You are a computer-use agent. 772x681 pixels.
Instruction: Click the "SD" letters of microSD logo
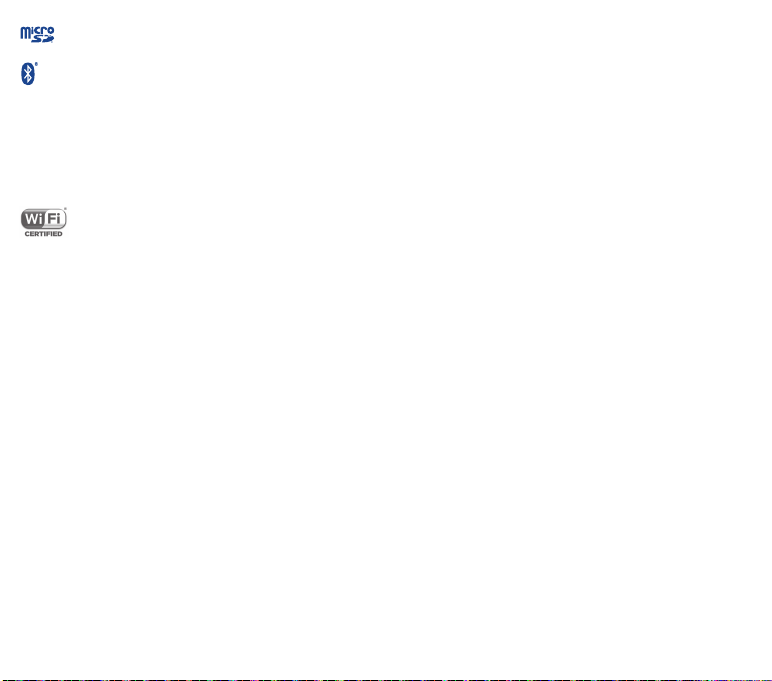42,39
